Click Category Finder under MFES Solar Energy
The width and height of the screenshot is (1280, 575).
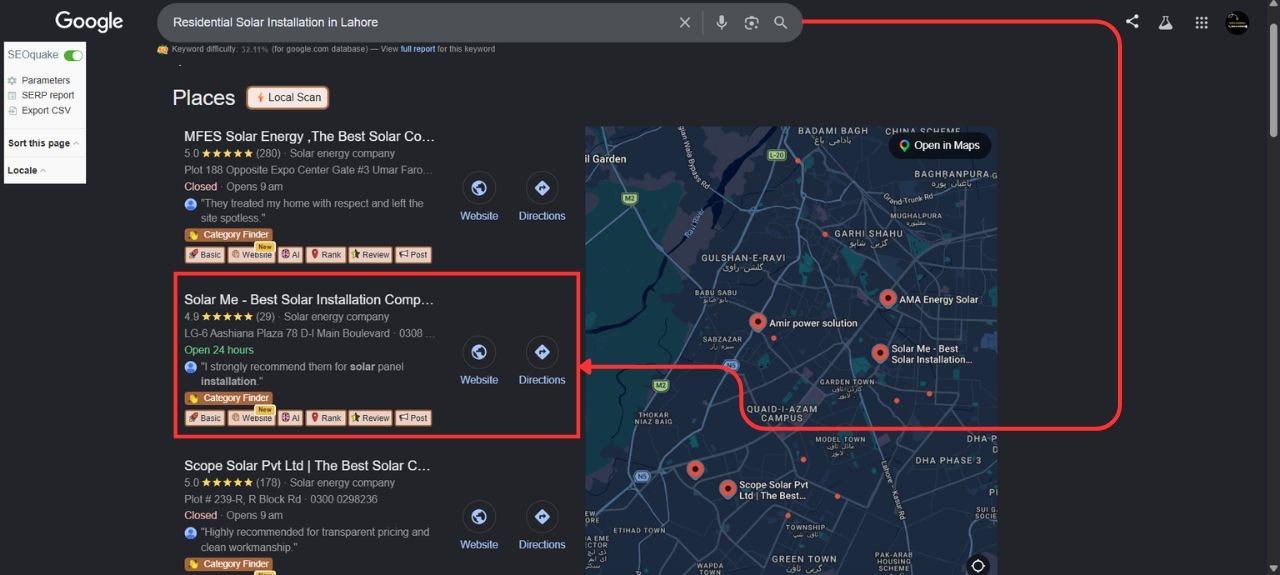227,235
